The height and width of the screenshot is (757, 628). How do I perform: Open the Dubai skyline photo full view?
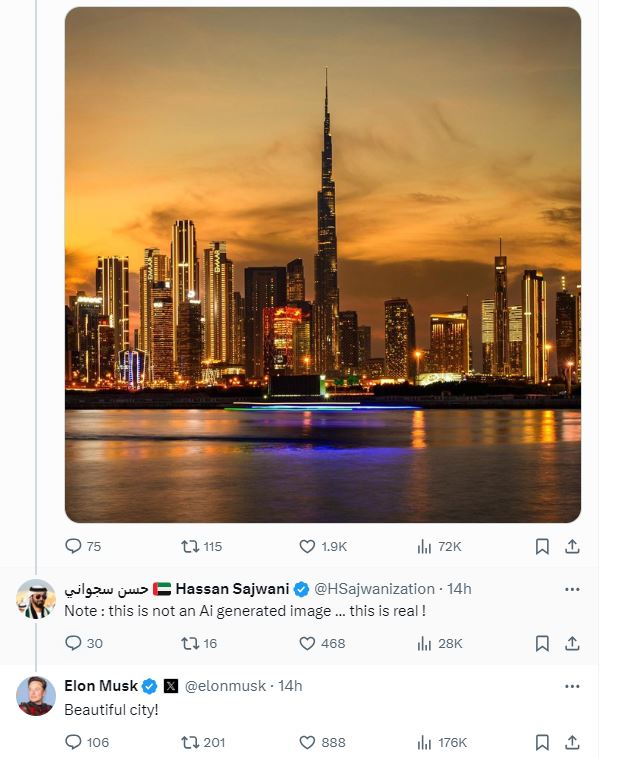[x=323, y=265]
